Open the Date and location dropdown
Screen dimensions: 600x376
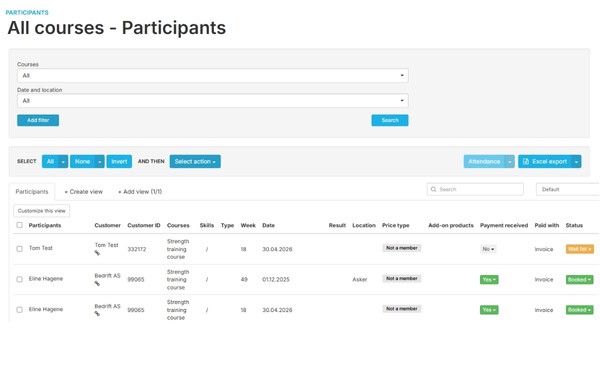[x=212, y=101]
